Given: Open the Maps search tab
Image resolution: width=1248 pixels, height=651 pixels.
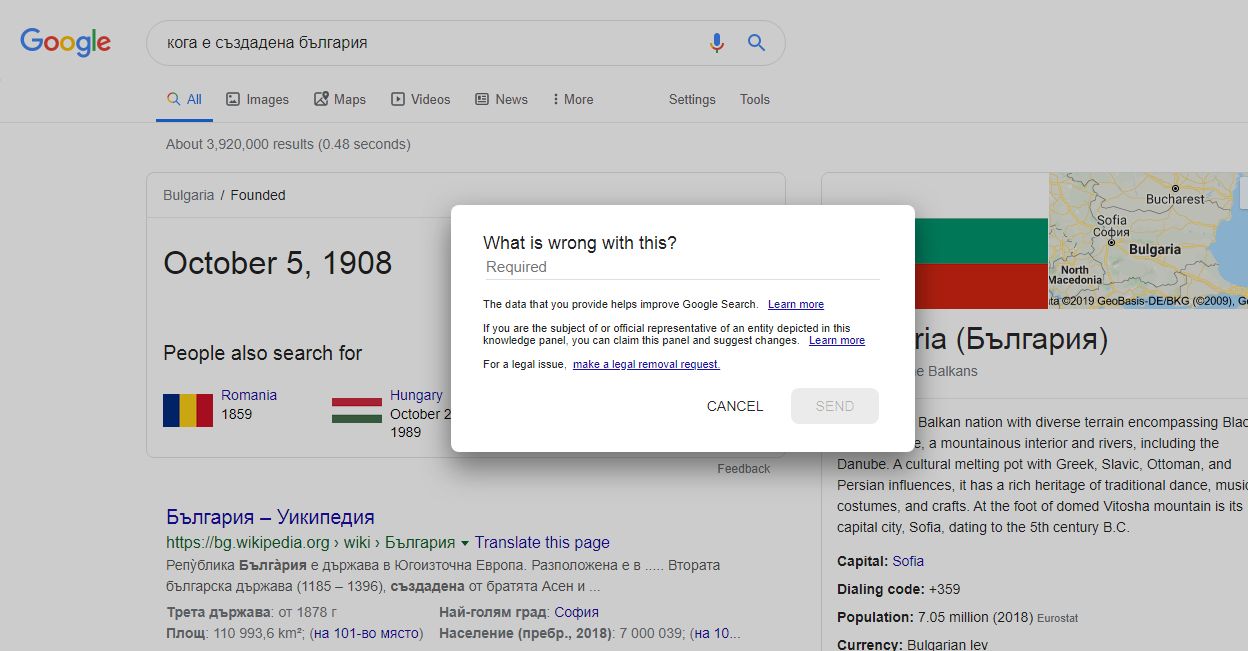Looking at the screenshot, I should click(340, 99).
